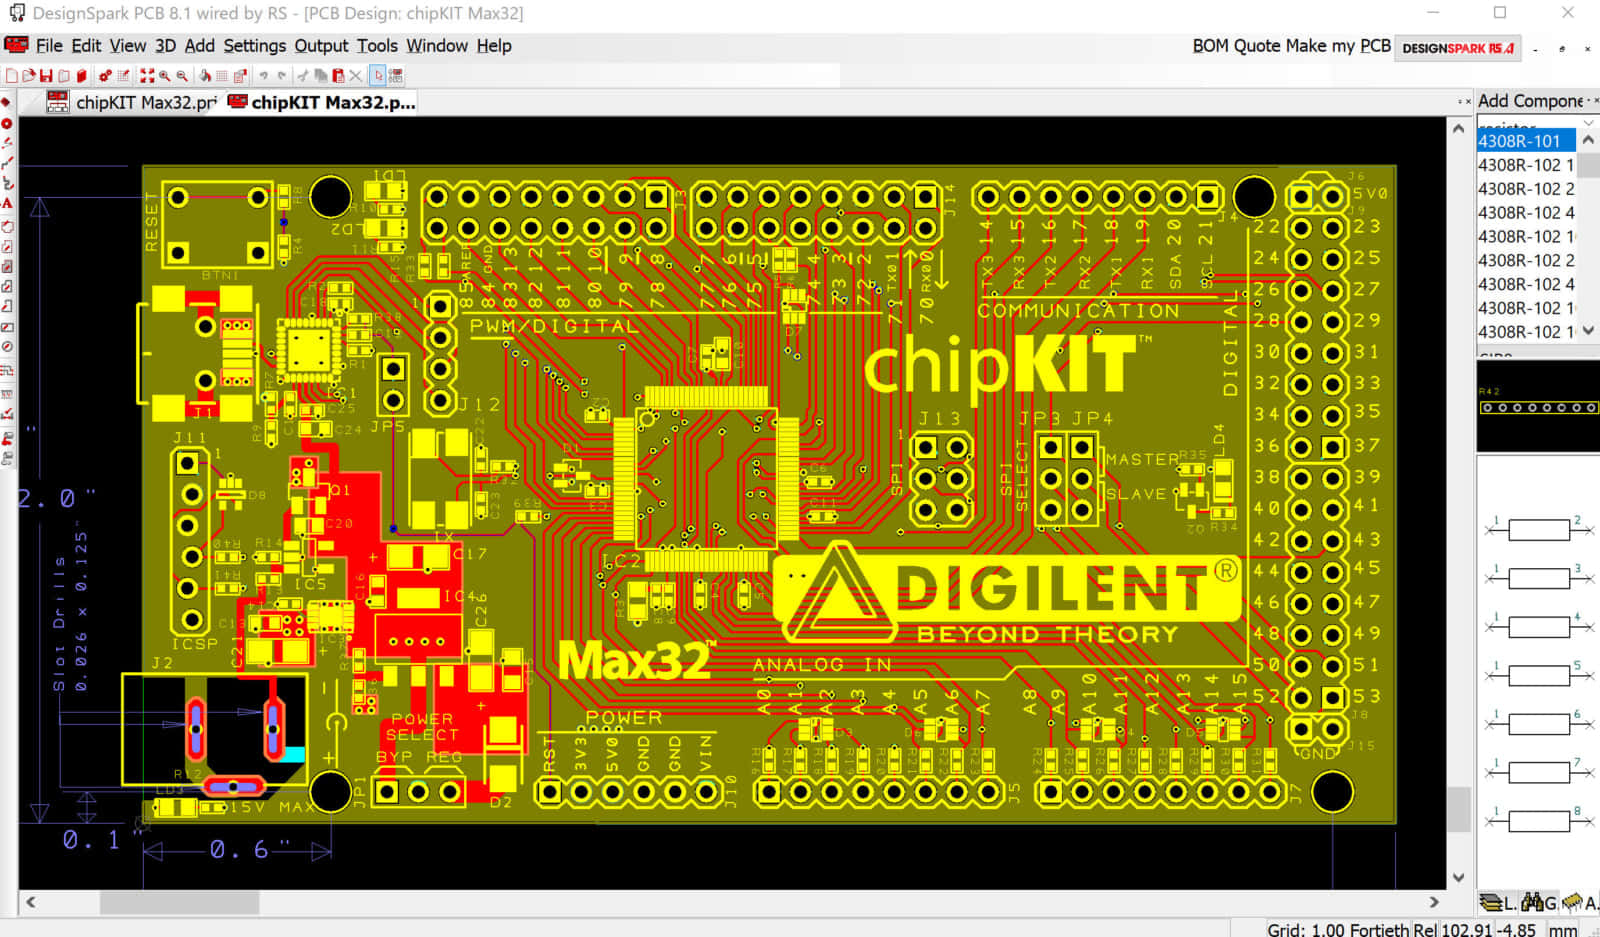This screenshot has width=1600, height=937.
Task: Click the Delete X toolbar icon
Action: pos(355,76)
